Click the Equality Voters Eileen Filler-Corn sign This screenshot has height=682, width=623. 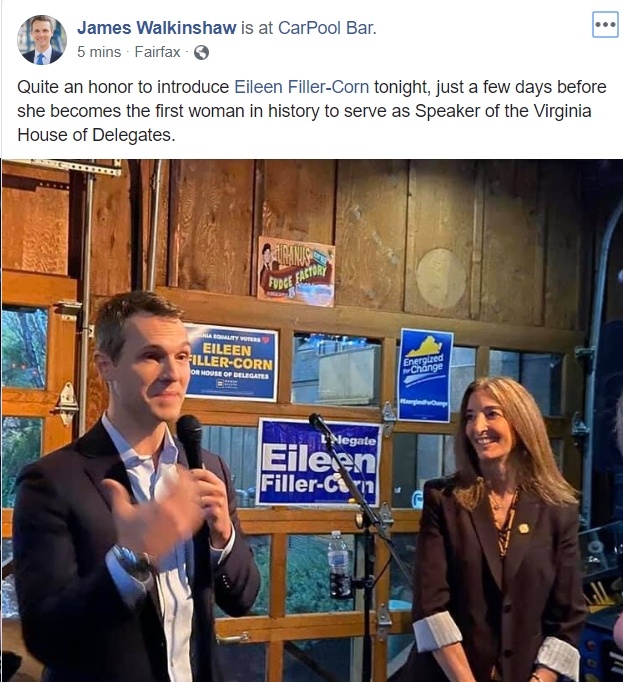[x=231, y=362]
